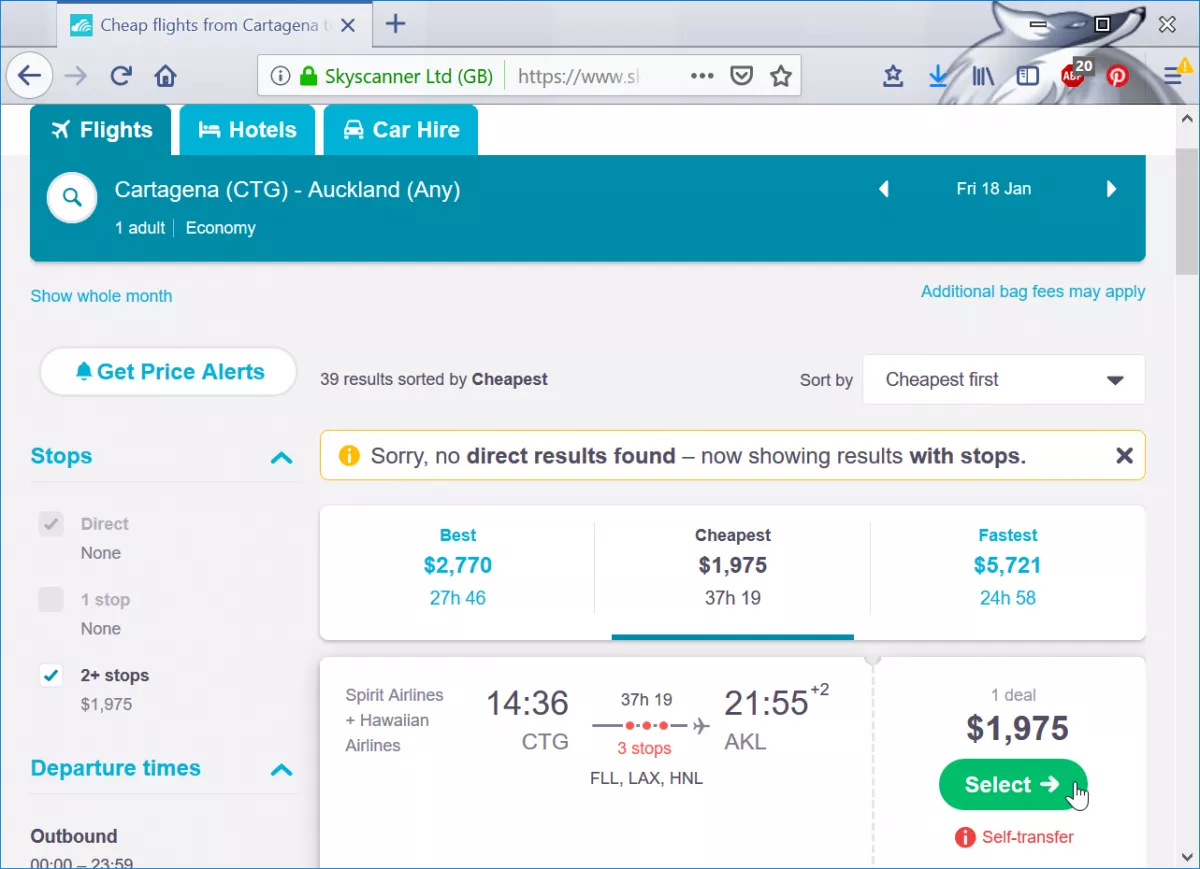Open the browser home page
This screenshot has width=1200, height=869.
(165, 75)
